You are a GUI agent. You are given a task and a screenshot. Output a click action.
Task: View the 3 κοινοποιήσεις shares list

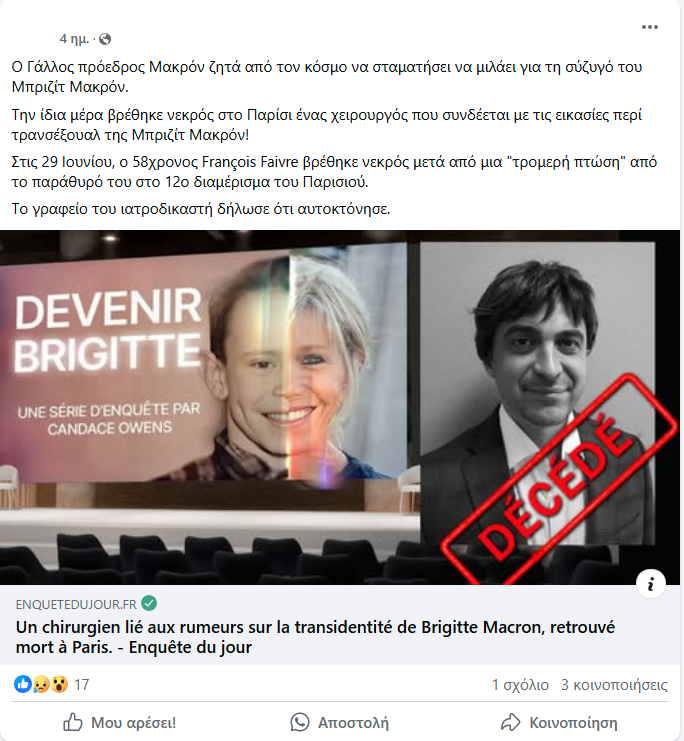(x=614, y=685)
